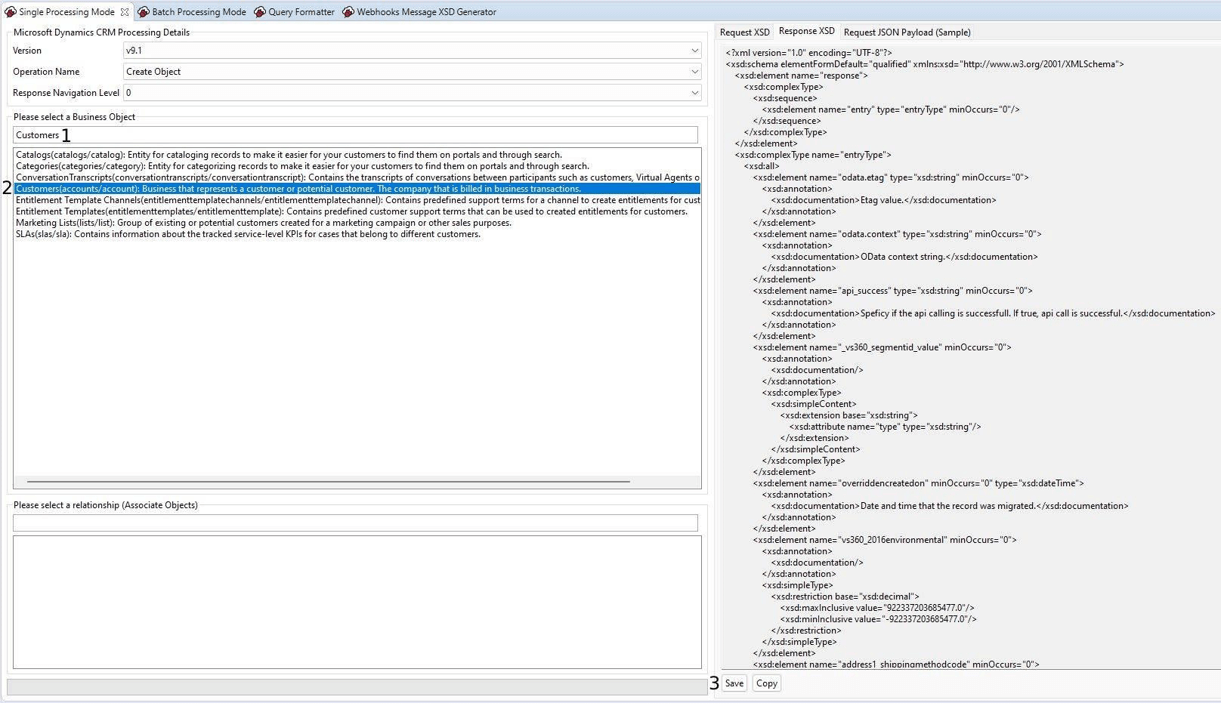This screenshot has height=704, width=1222.
Task: Click the xsd:schema elementFormDefault line
Action: coord(925,64)
